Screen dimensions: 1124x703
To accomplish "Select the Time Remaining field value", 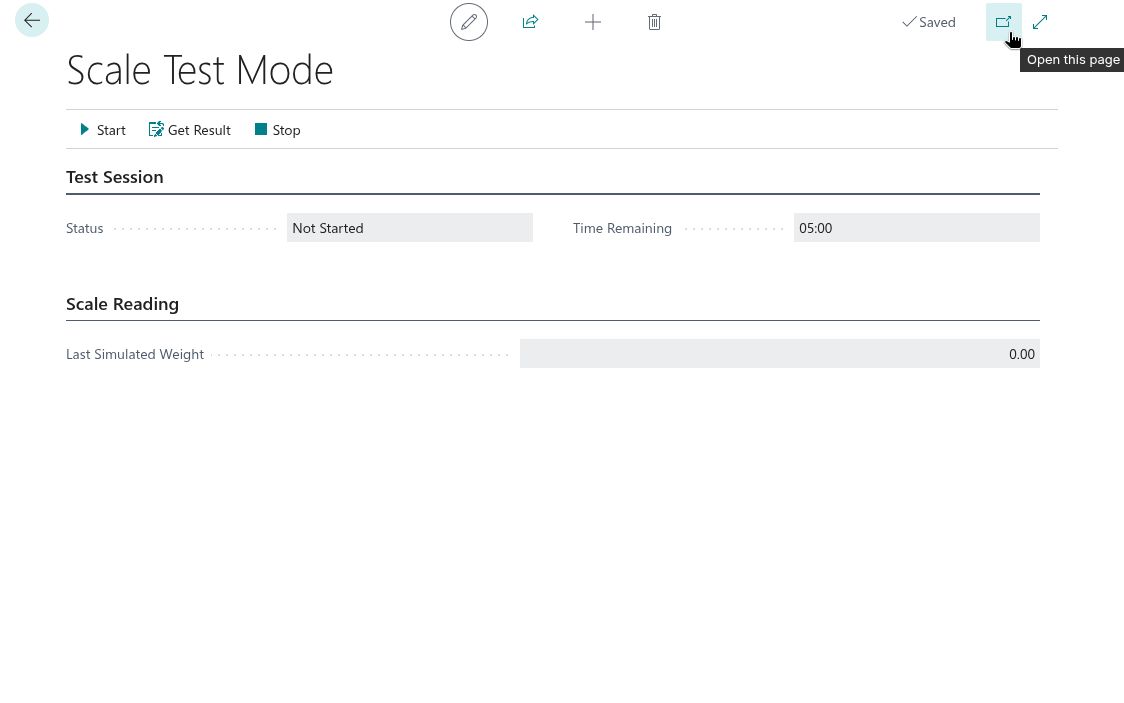I will click(916, 228).
